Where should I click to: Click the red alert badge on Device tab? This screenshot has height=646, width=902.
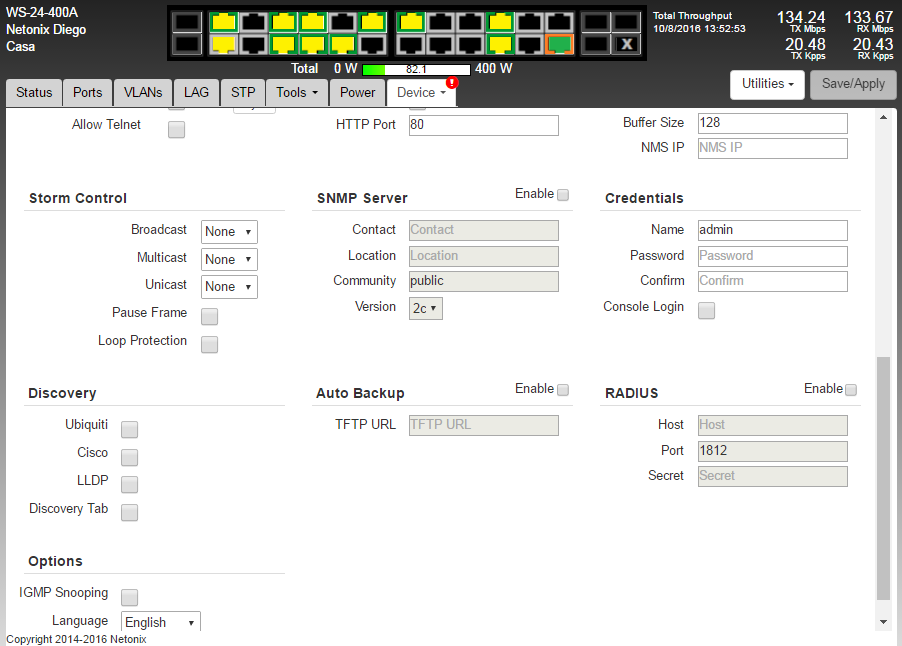coord(451,82)
